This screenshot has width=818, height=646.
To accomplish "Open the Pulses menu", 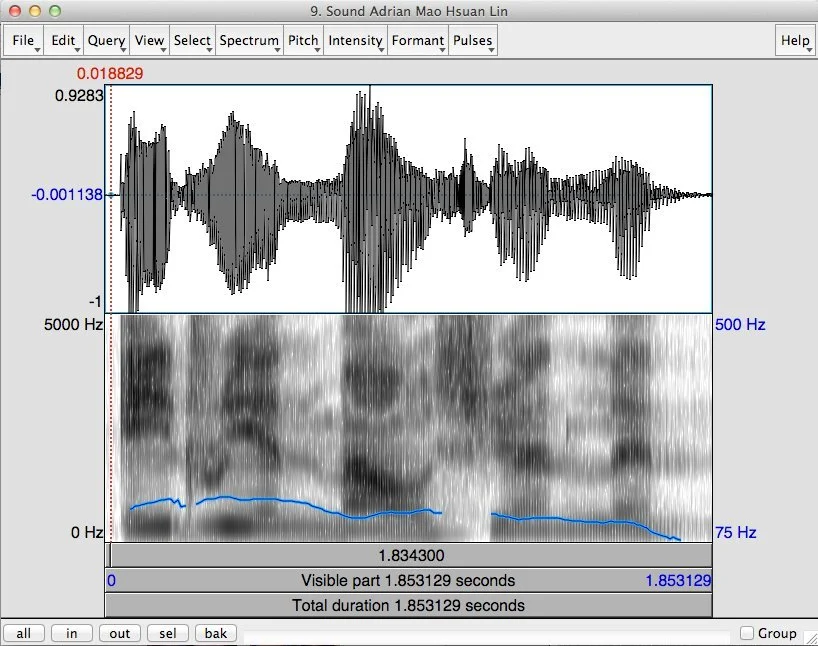I will click(x=471, y=41).
